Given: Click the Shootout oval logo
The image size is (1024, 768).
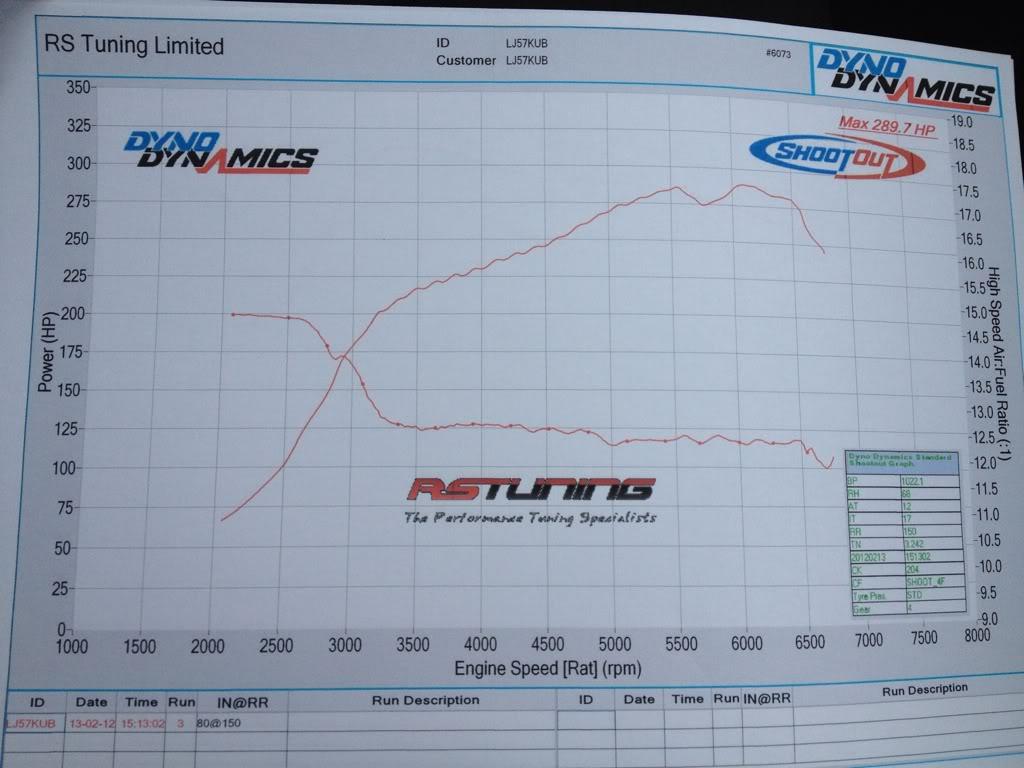Looking at the screenshot, I should point(837,157).
